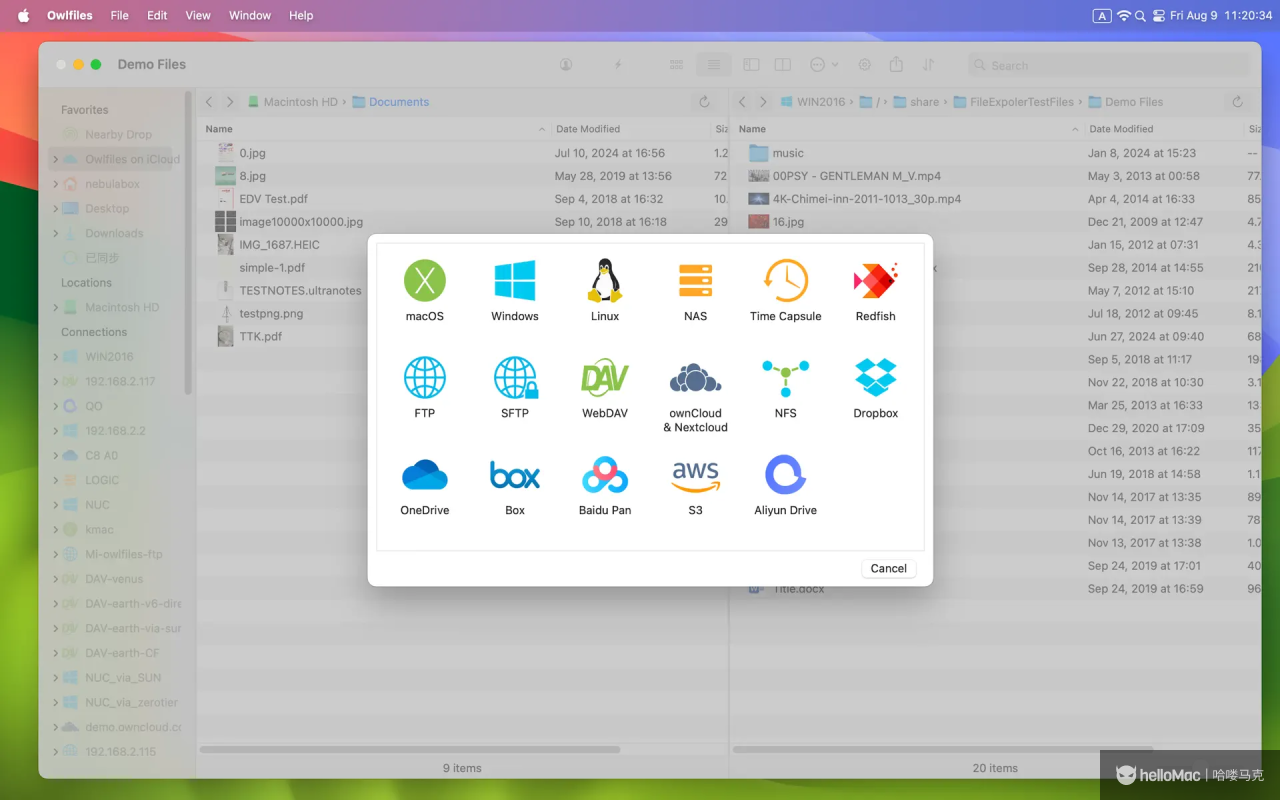Open the toolbar settings gear

(x=865, y=64)
